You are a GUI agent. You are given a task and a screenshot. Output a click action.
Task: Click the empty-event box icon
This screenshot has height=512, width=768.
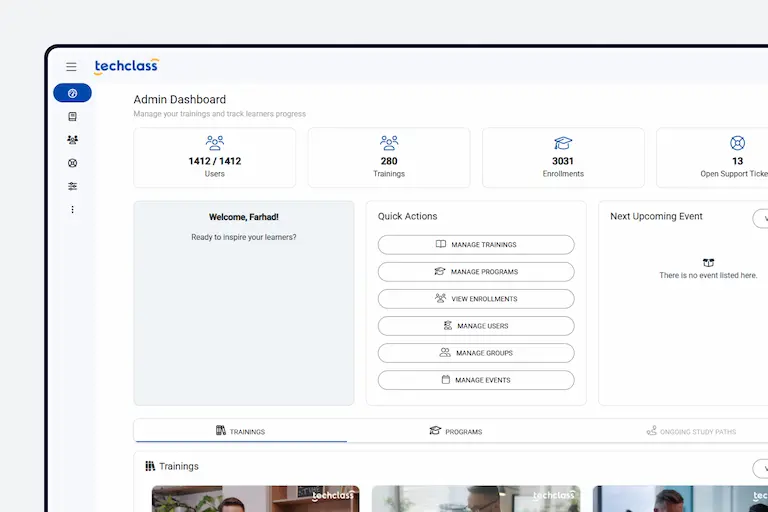(708, 263)
